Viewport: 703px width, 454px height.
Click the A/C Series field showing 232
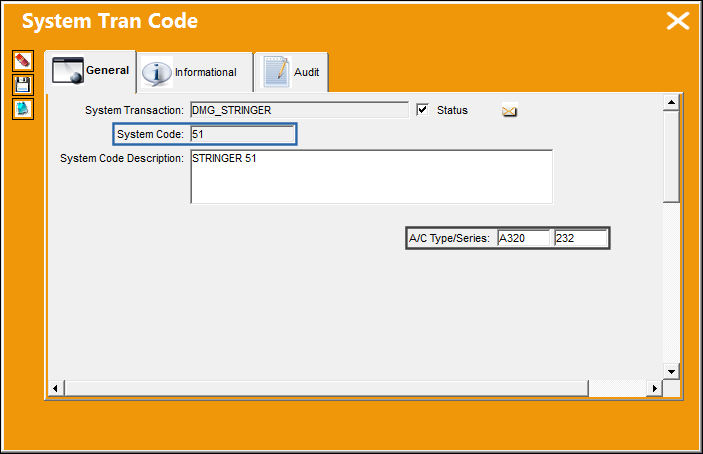(581, 238)
